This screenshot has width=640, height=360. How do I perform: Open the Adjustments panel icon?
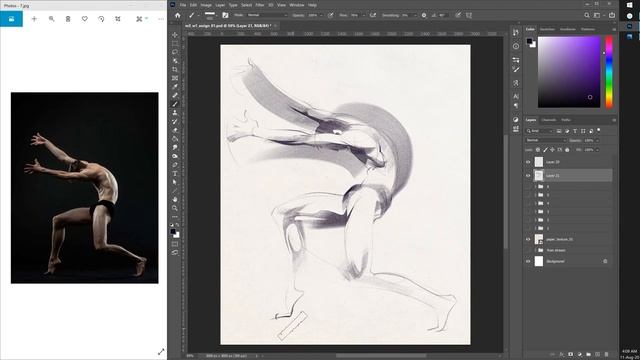tap(516, 120)
